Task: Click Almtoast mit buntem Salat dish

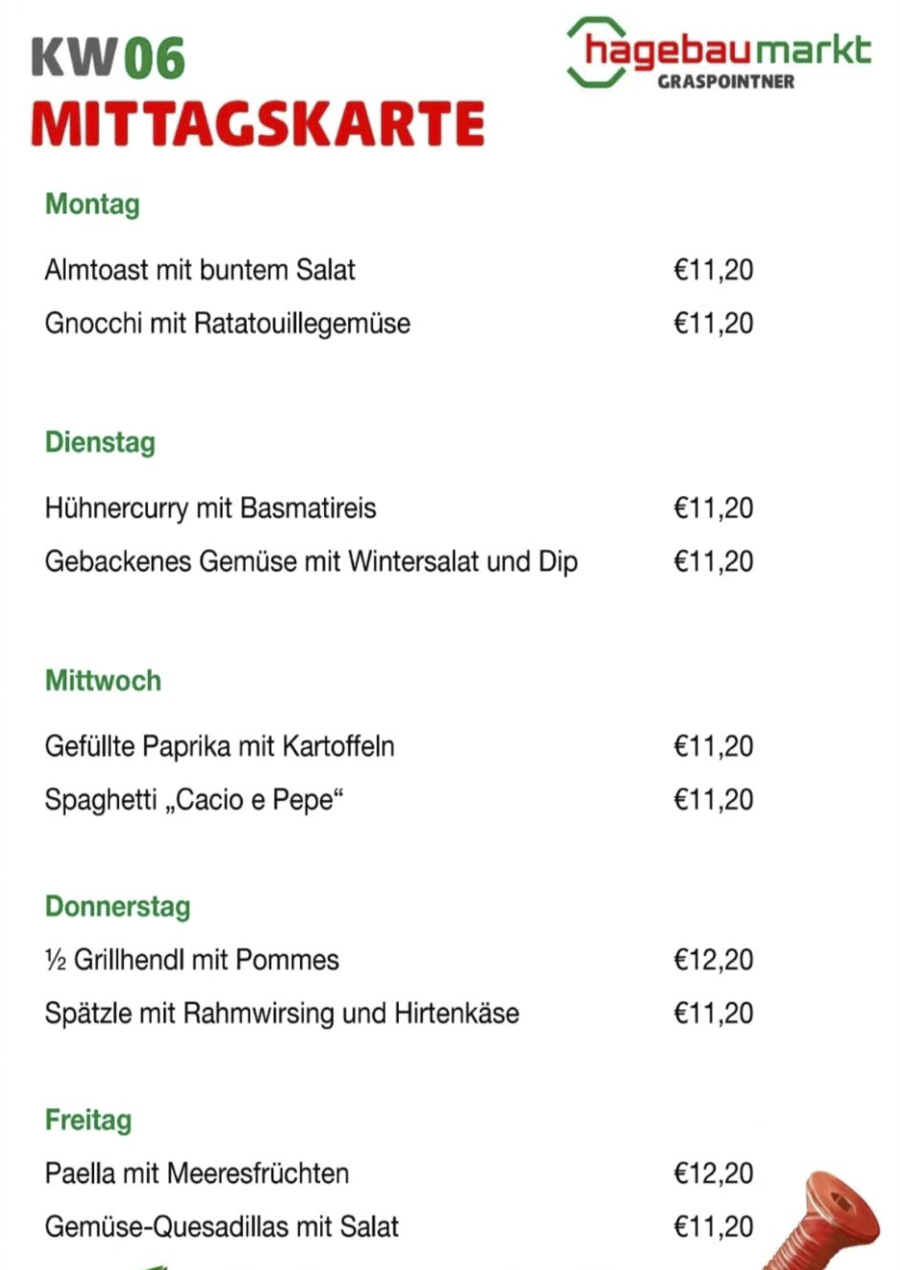Action: click(x=200, y=270)
